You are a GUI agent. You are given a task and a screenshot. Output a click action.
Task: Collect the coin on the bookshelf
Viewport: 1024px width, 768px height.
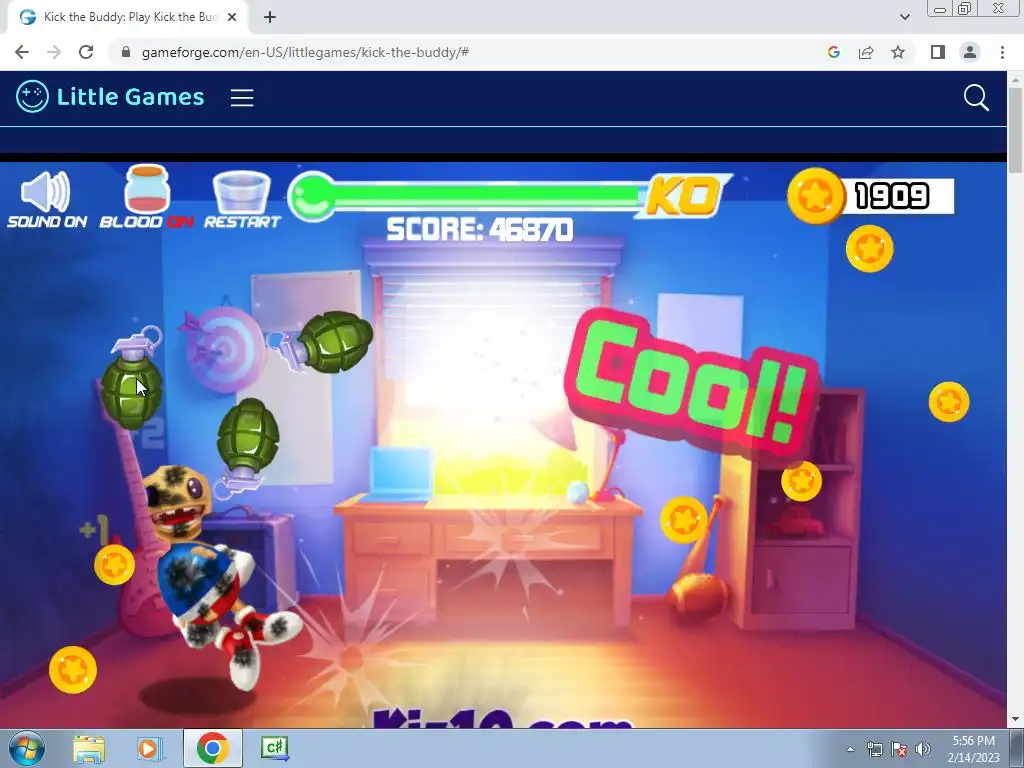point(801,481)
